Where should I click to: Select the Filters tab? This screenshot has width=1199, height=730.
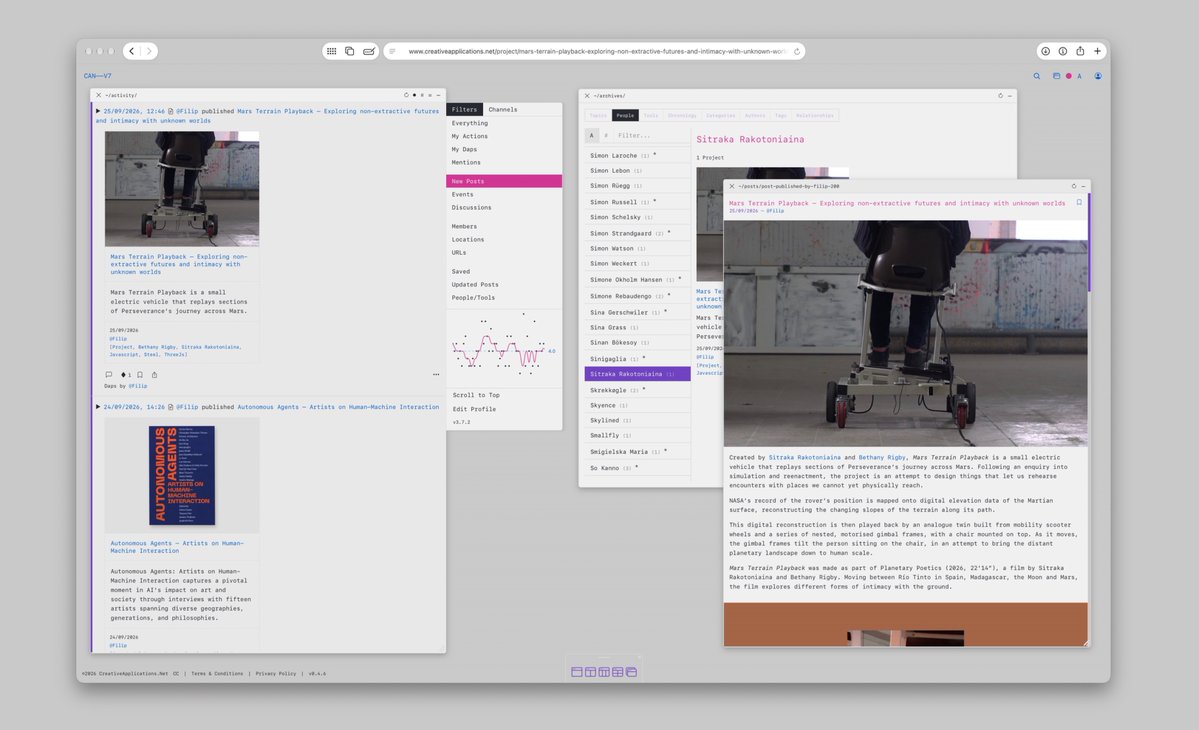pos(464,109)
